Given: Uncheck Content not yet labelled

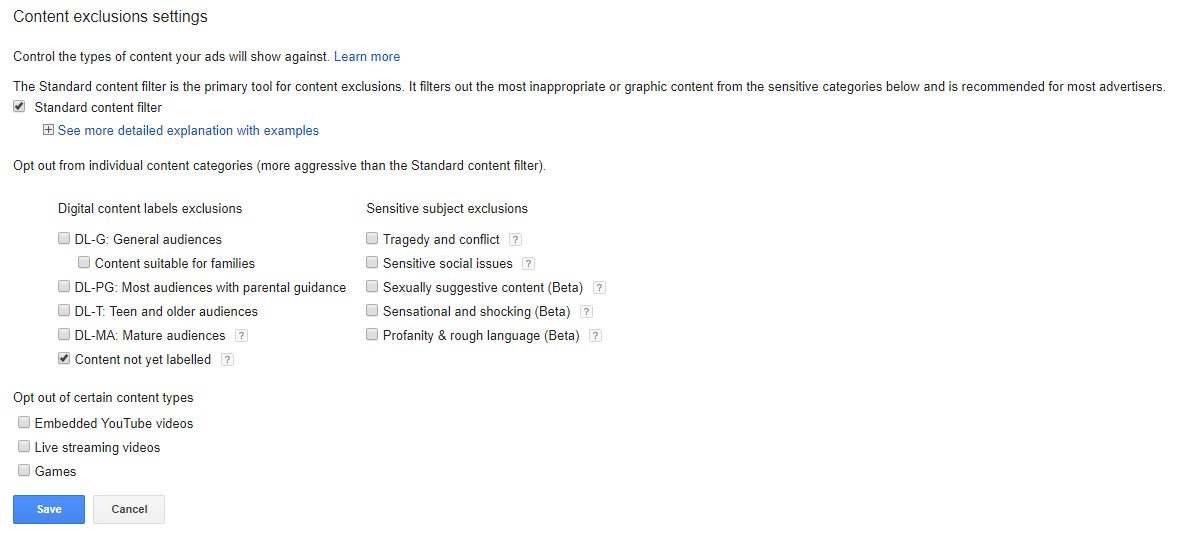Looking at the screenshot, I should tap(64, 359).
